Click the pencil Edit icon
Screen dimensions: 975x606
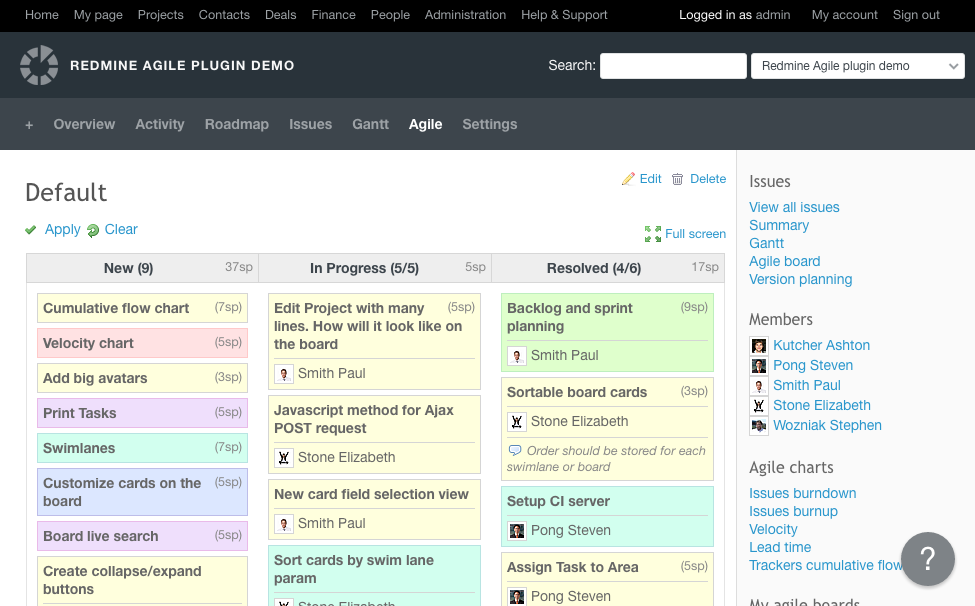click(628, 179)
